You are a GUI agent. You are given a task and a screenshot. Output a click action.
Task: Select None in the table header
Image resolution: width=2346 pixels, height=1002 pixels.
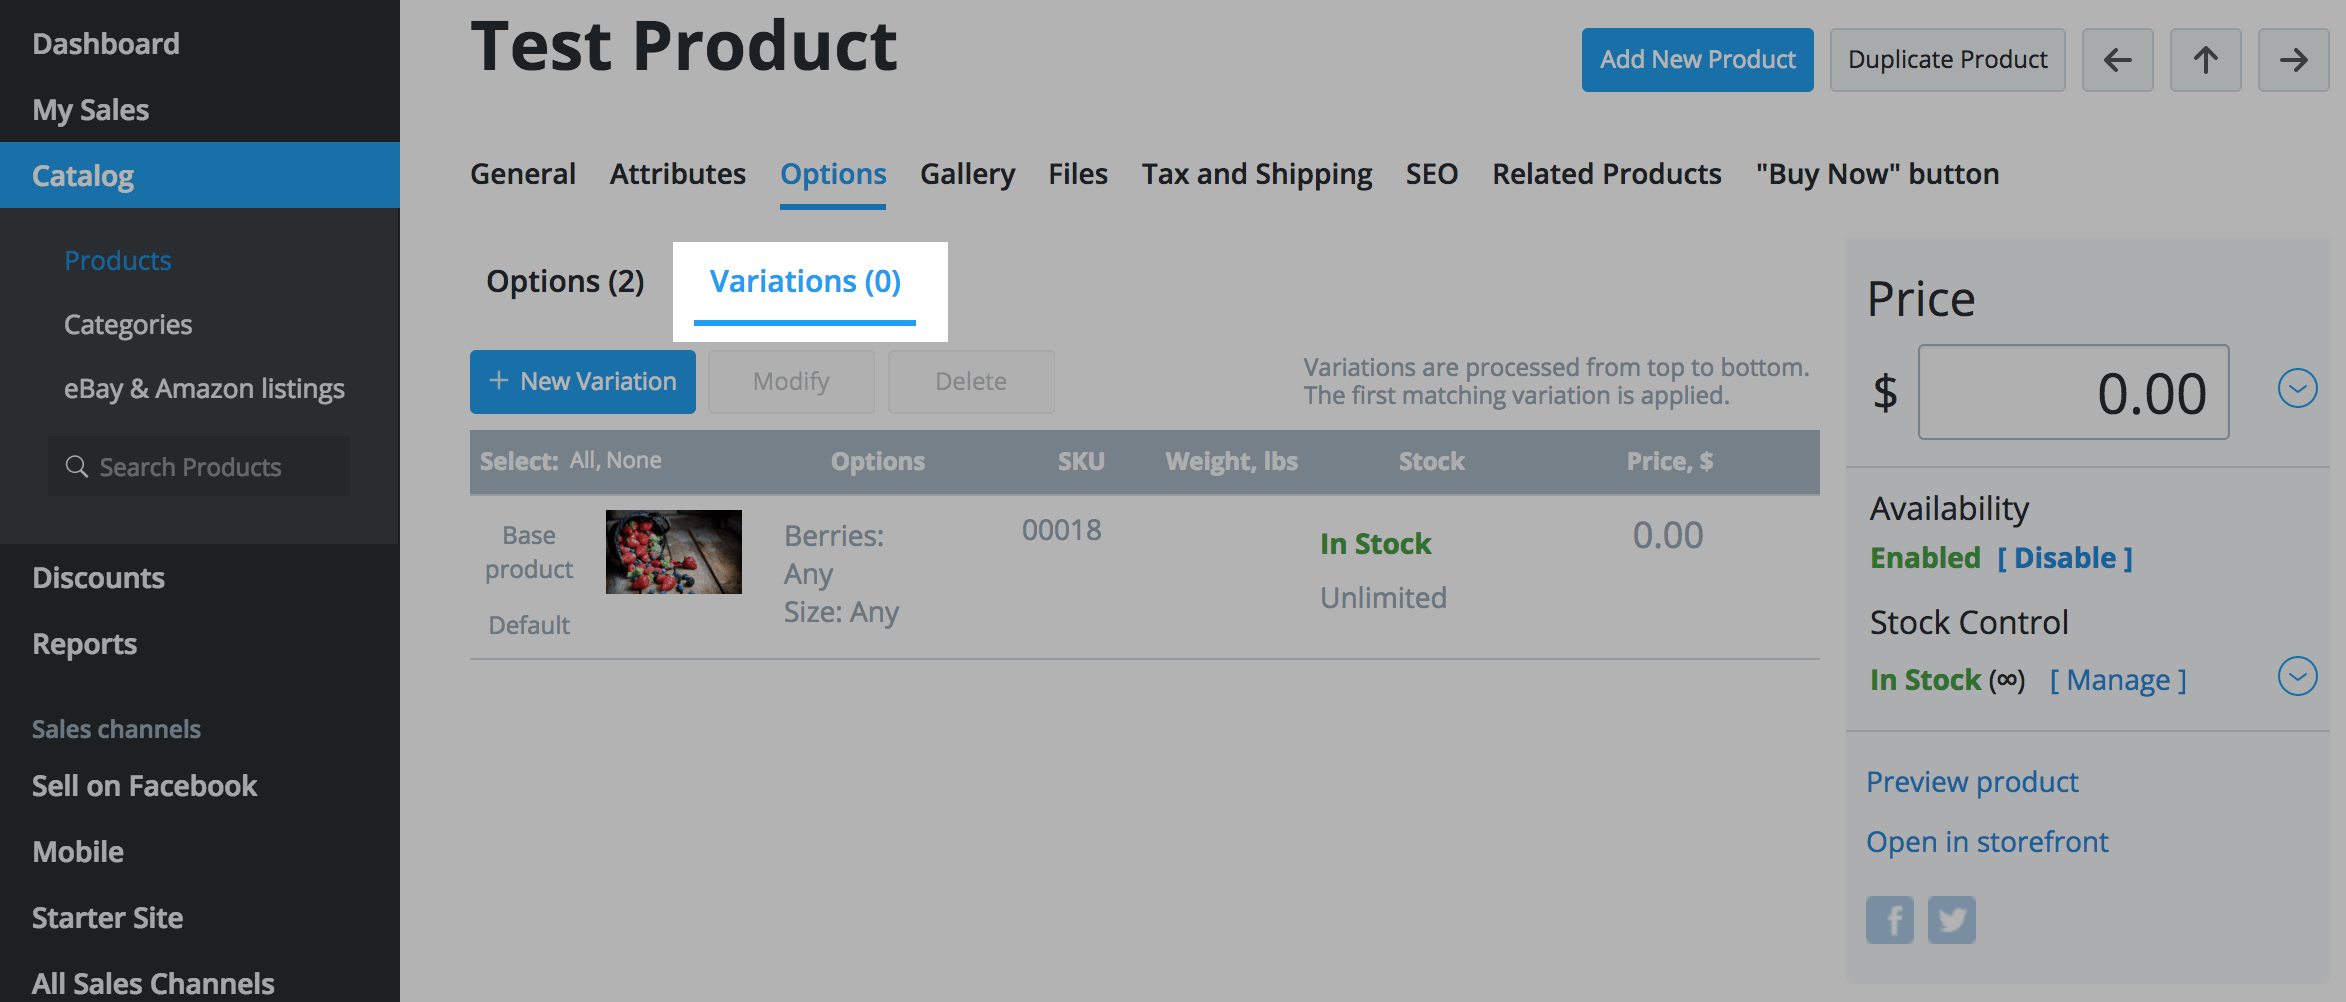point(634,460)
